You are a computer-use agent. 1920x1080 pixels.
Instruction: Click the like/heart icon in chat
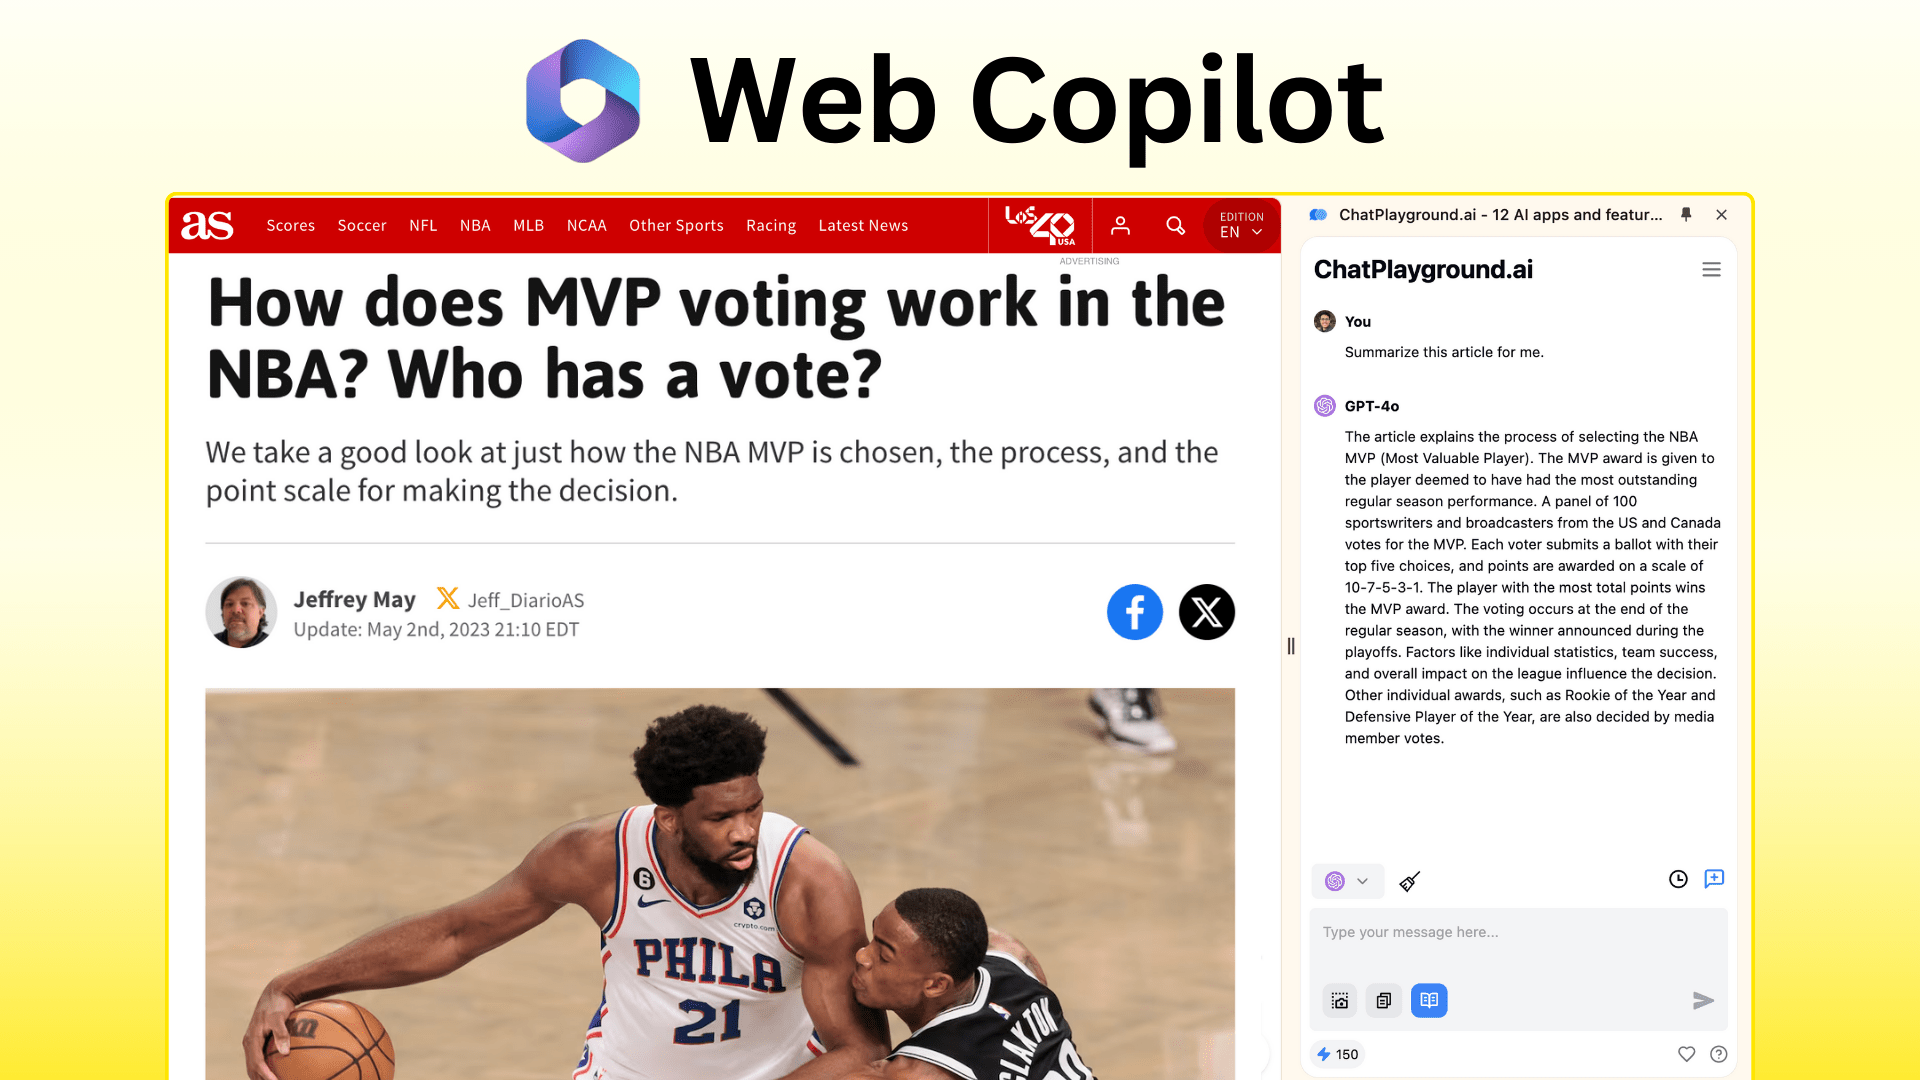(x=1687, y=1054)
